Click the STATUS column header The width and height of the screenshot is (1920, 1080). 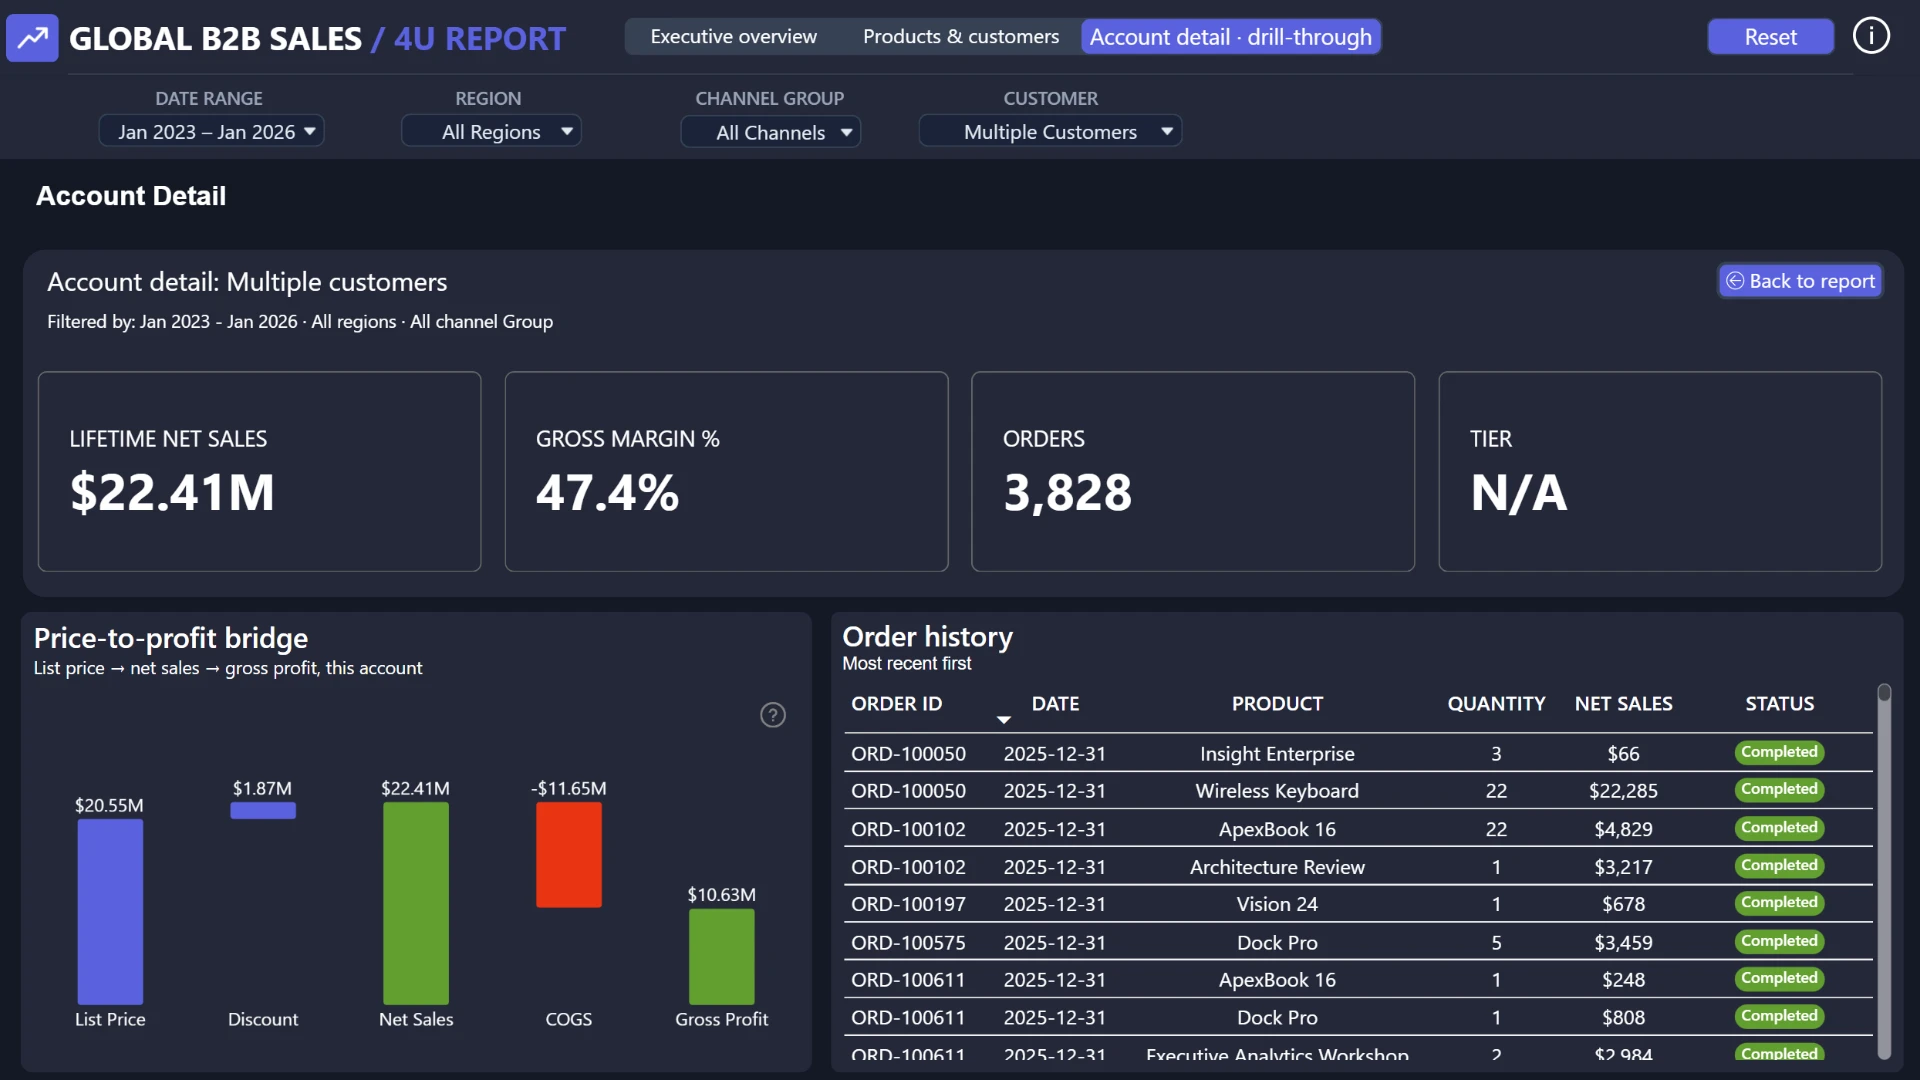[1779, 704]
